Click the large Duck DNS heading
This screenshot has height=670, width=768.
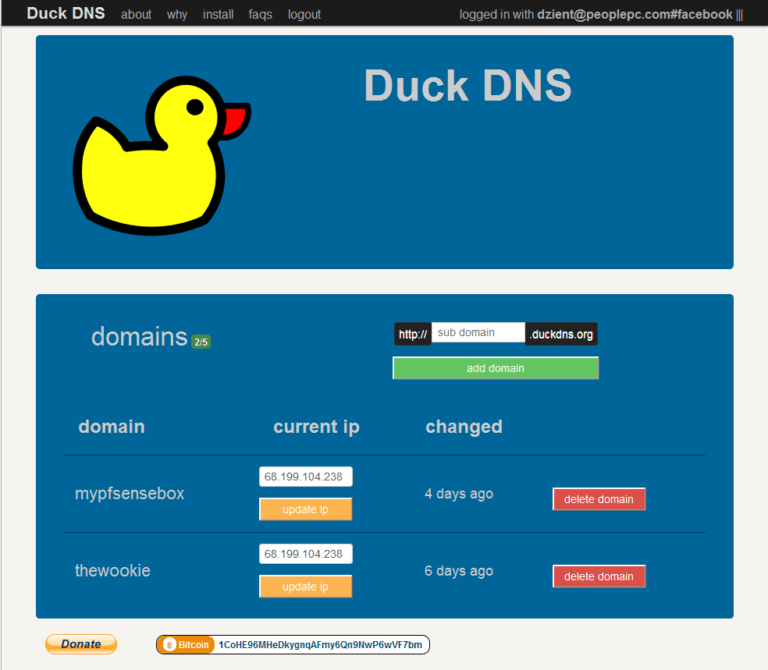[x=468, y=86]
